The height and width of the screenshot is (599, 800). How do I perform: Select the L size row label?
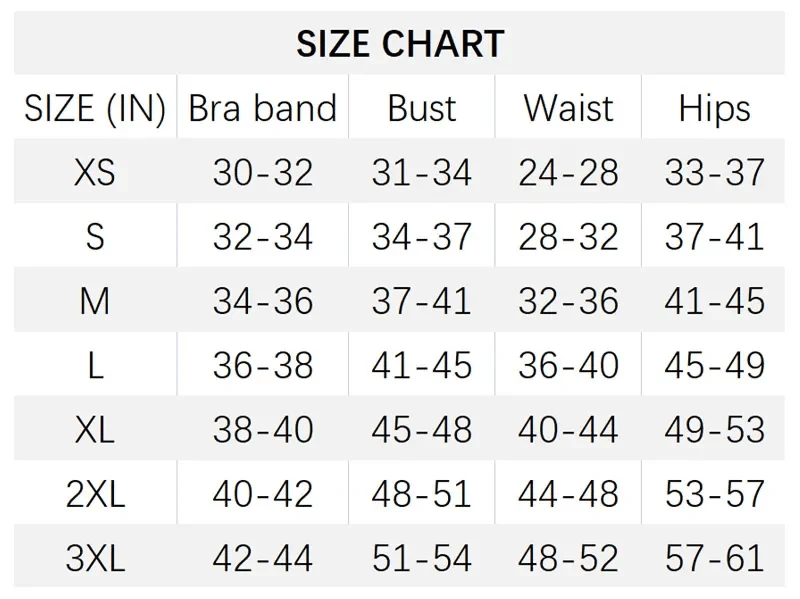pyautogui.click(x=95, y=365)
